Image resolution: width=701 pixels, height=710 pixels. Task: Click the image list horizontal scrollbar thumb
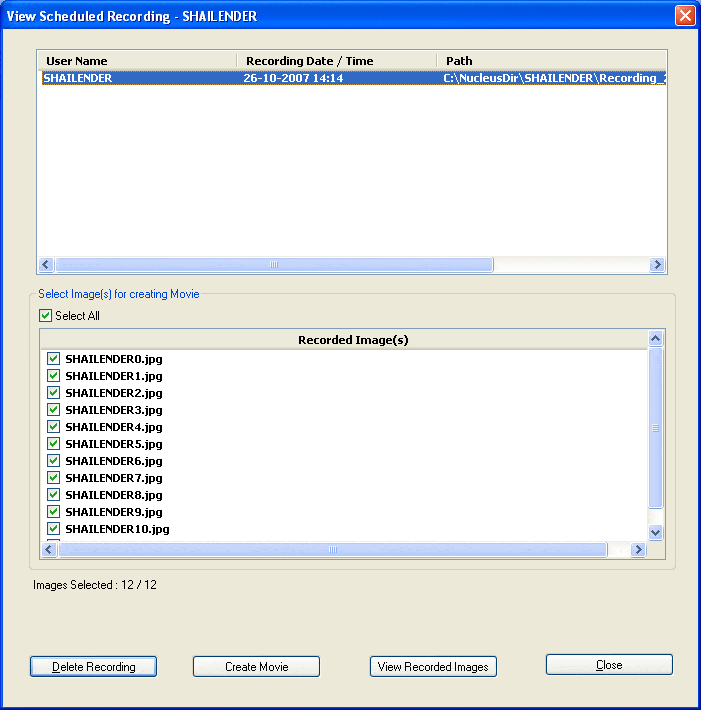point(332,549)
